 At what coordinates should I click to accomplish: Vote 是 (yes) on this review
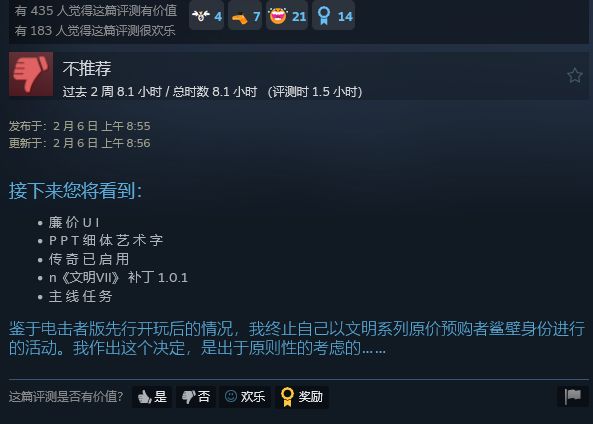[152, 397]
